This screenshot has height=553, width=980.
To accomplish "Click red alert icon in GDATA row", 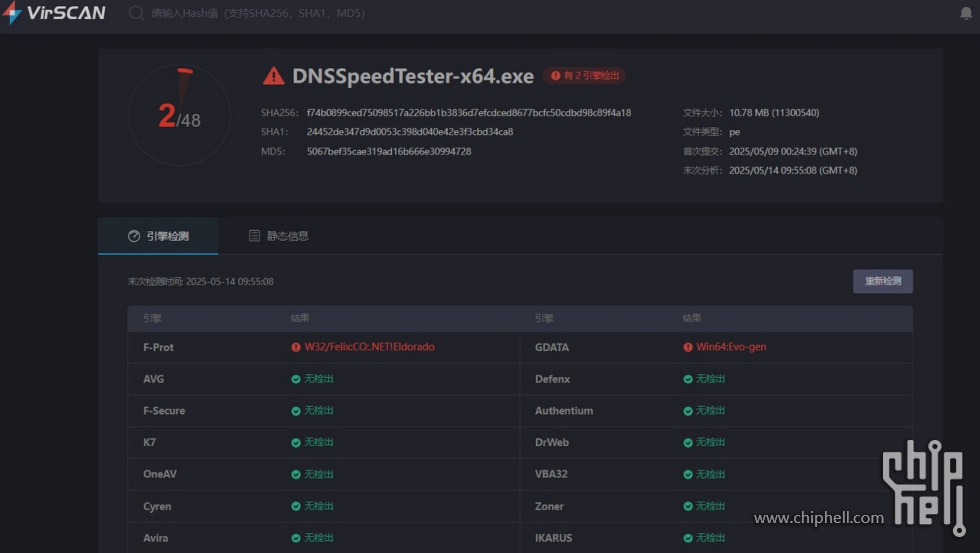I will [688, 347].
